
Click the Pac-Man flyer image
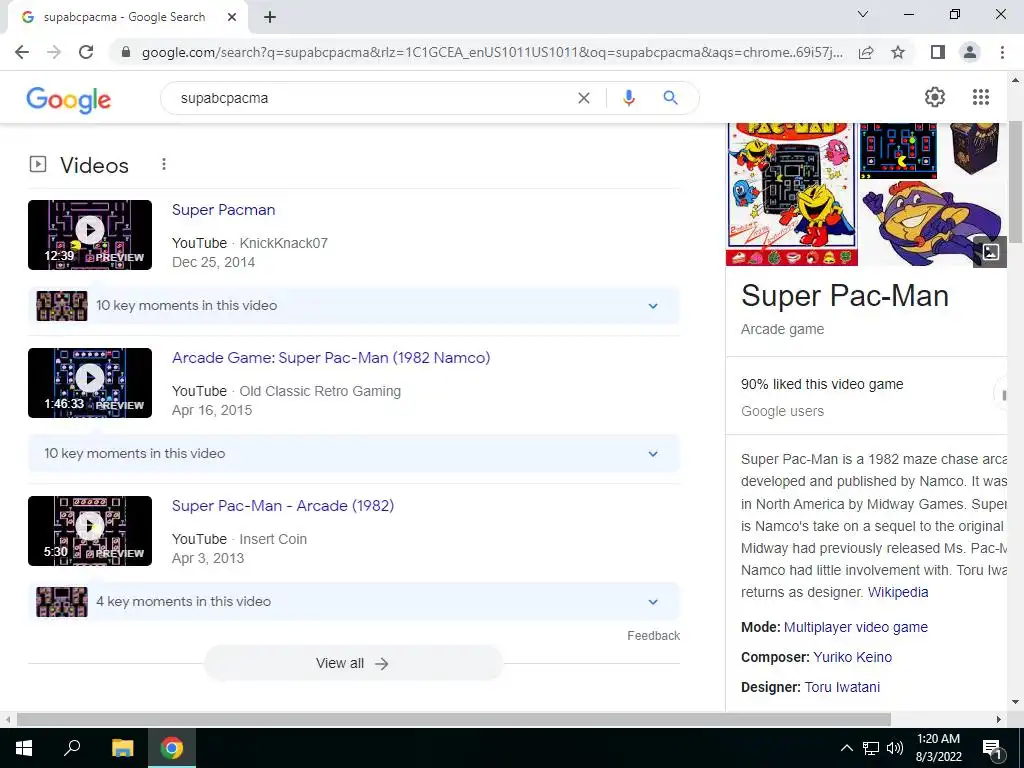click(792, 194)
